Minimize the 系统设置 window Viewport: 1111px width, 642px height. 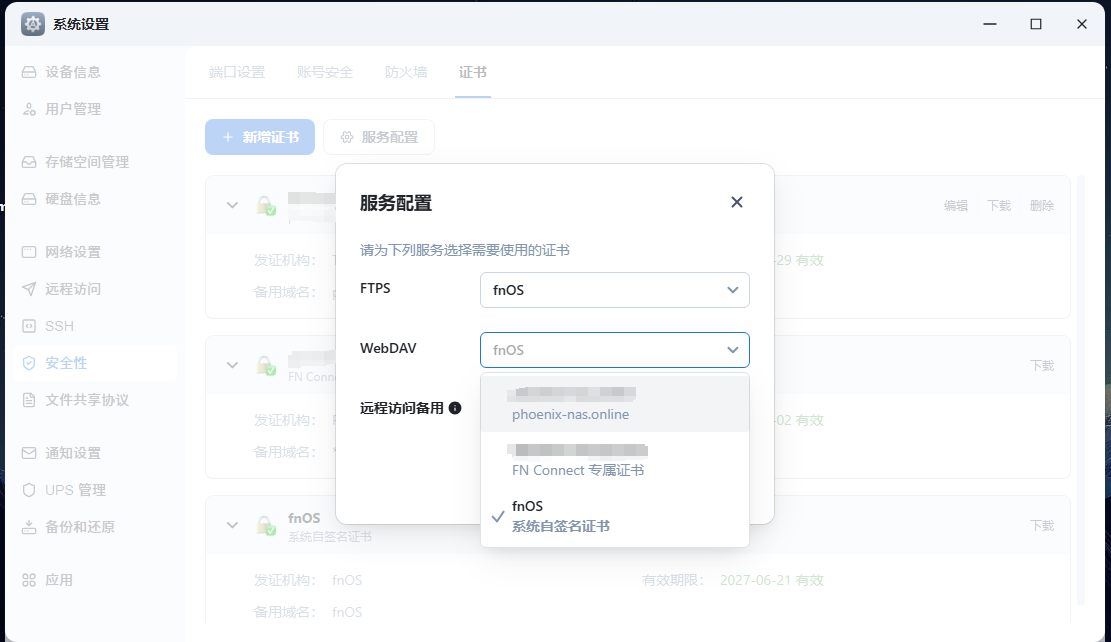pyautogui.click(x=990, y=24)
